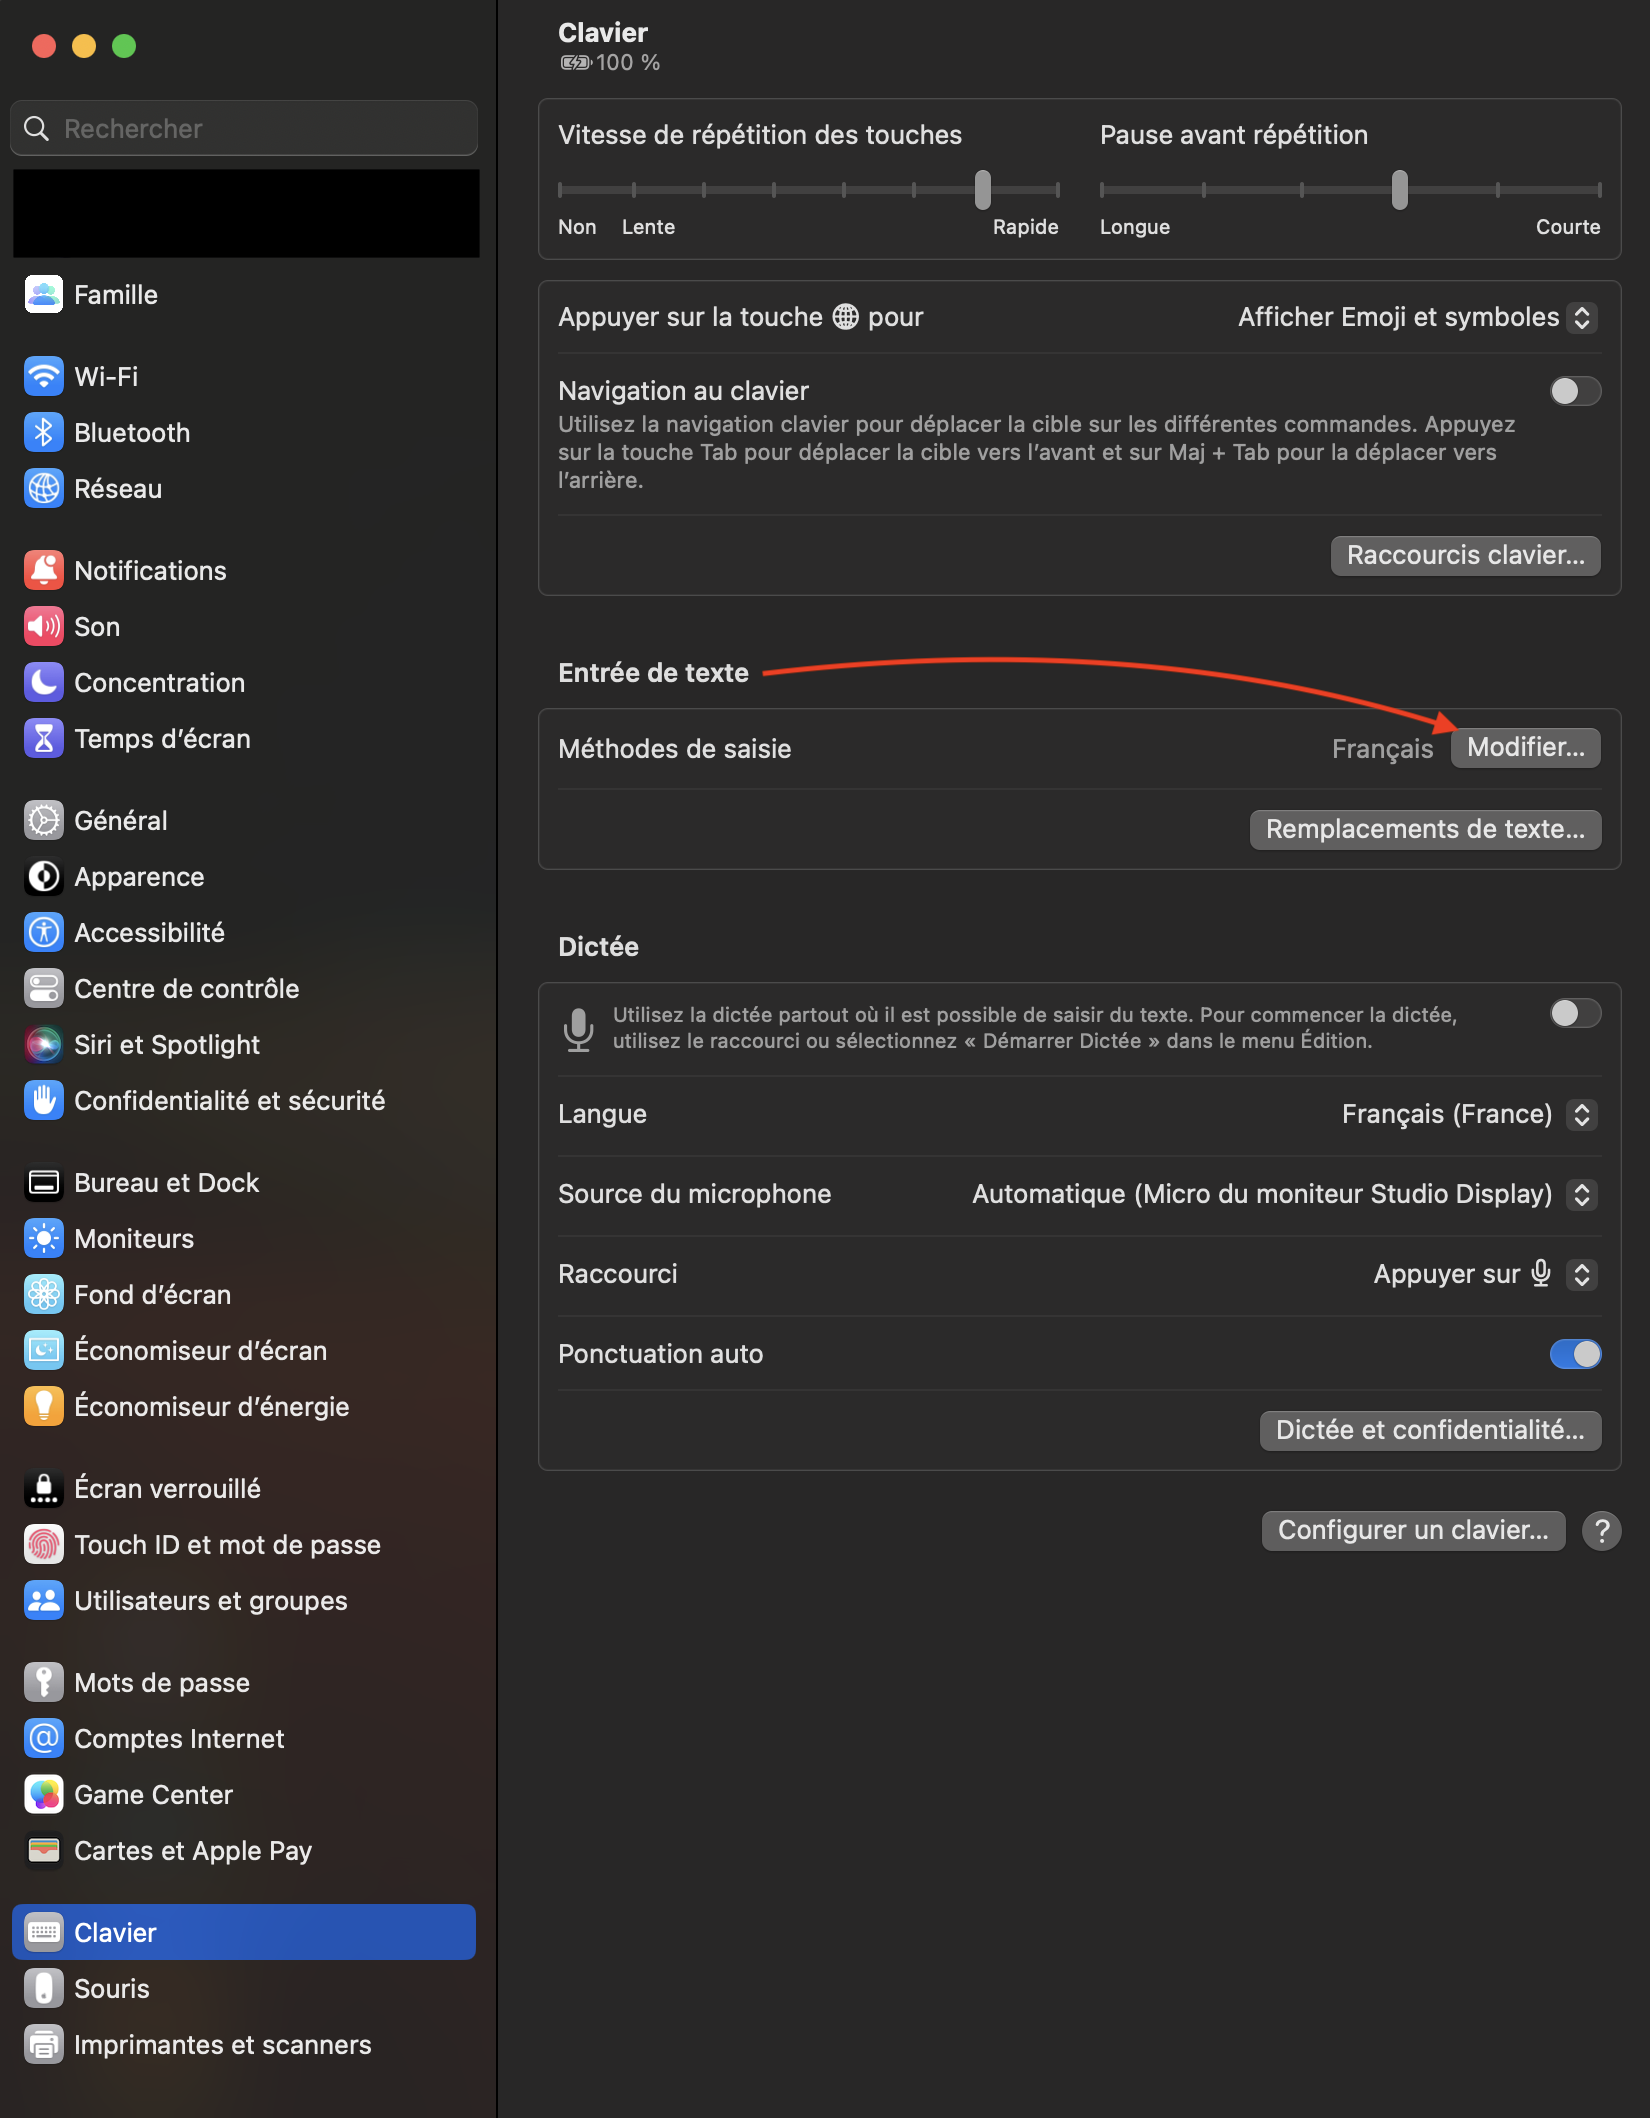Disable Ponctuation auto switch
Screen dimensions: 1650x2118
point(1575,1354)
